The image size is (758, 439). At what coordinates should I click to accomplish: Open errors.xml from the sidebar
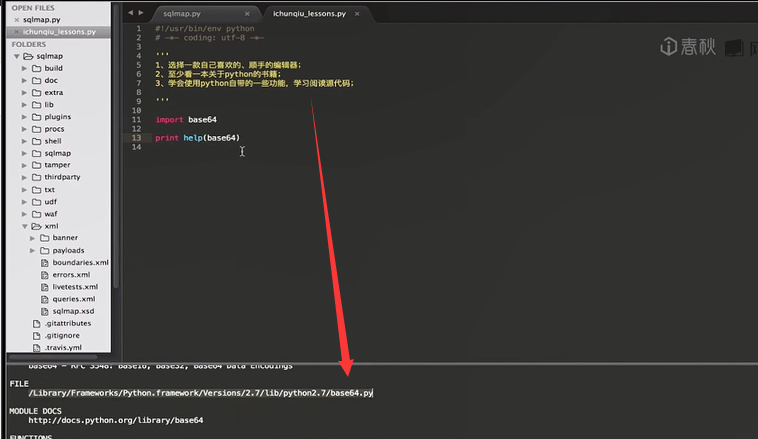(71, 275)
